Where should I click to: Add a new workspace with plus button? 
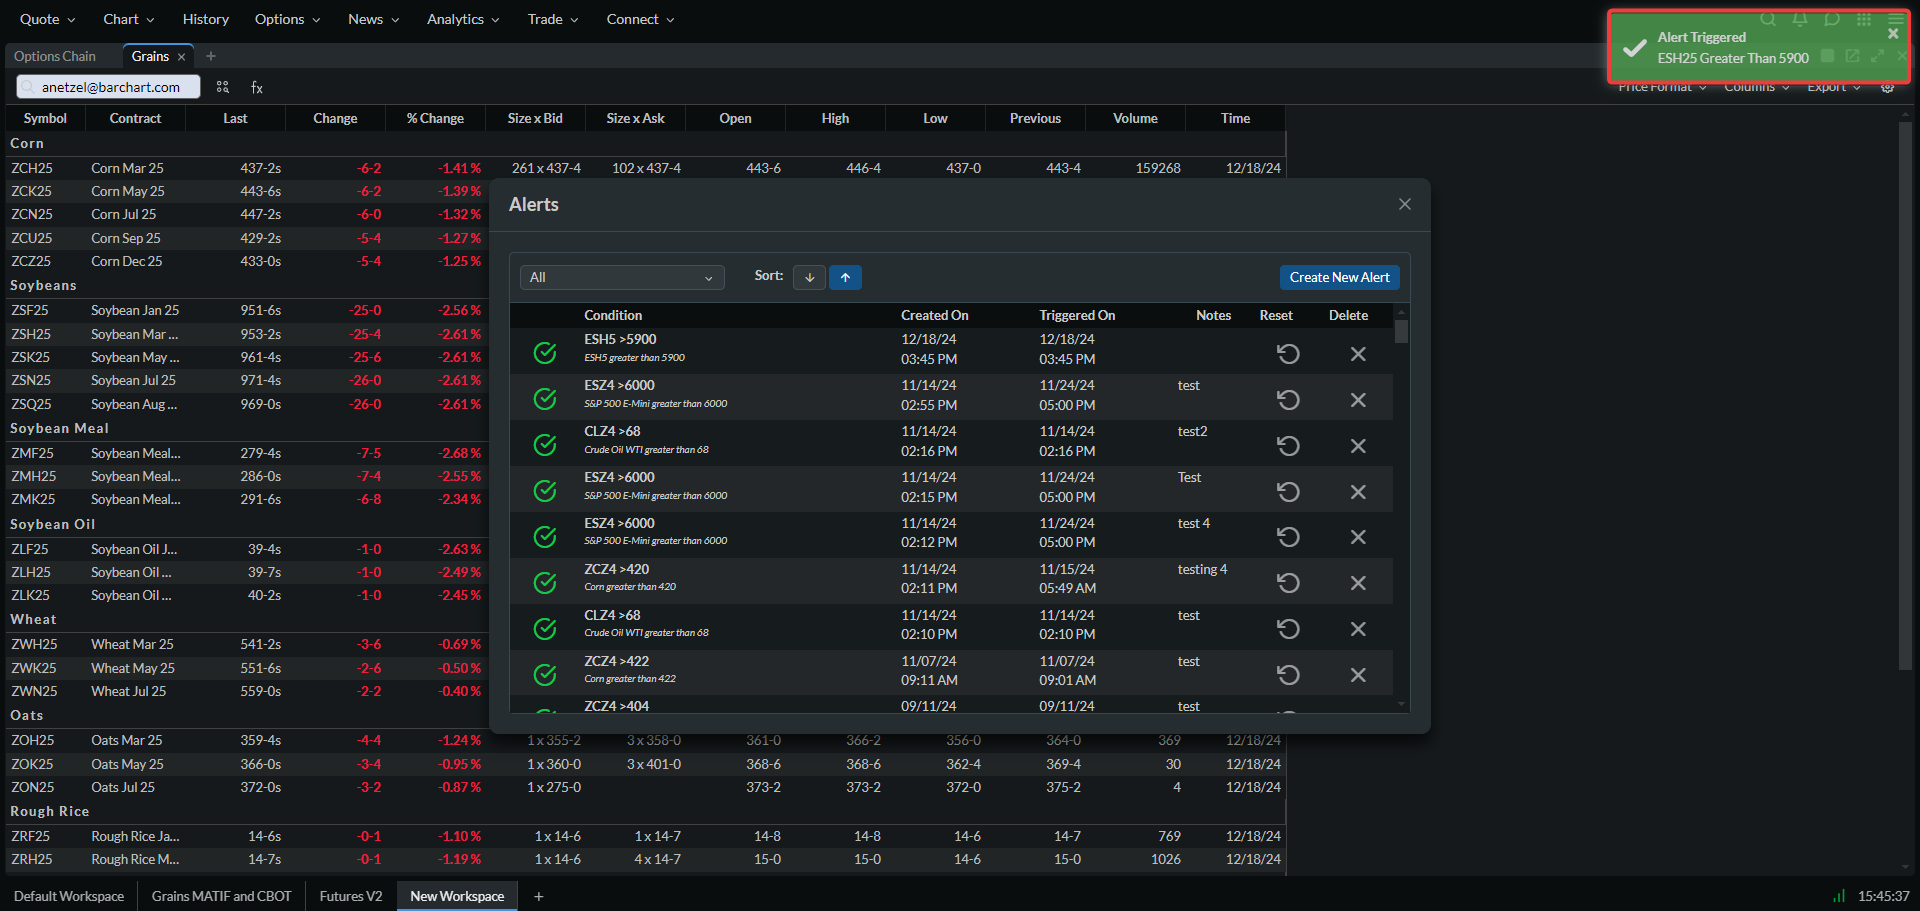point(539,896)
